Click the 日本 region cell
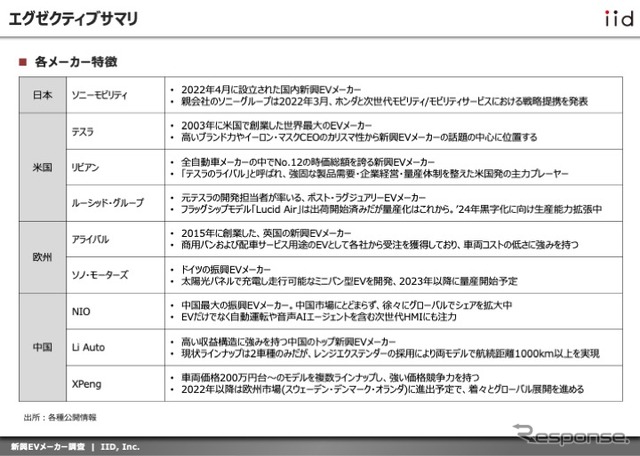The width and height of the screenshot is (640, 456). click(x=42, y=95)
